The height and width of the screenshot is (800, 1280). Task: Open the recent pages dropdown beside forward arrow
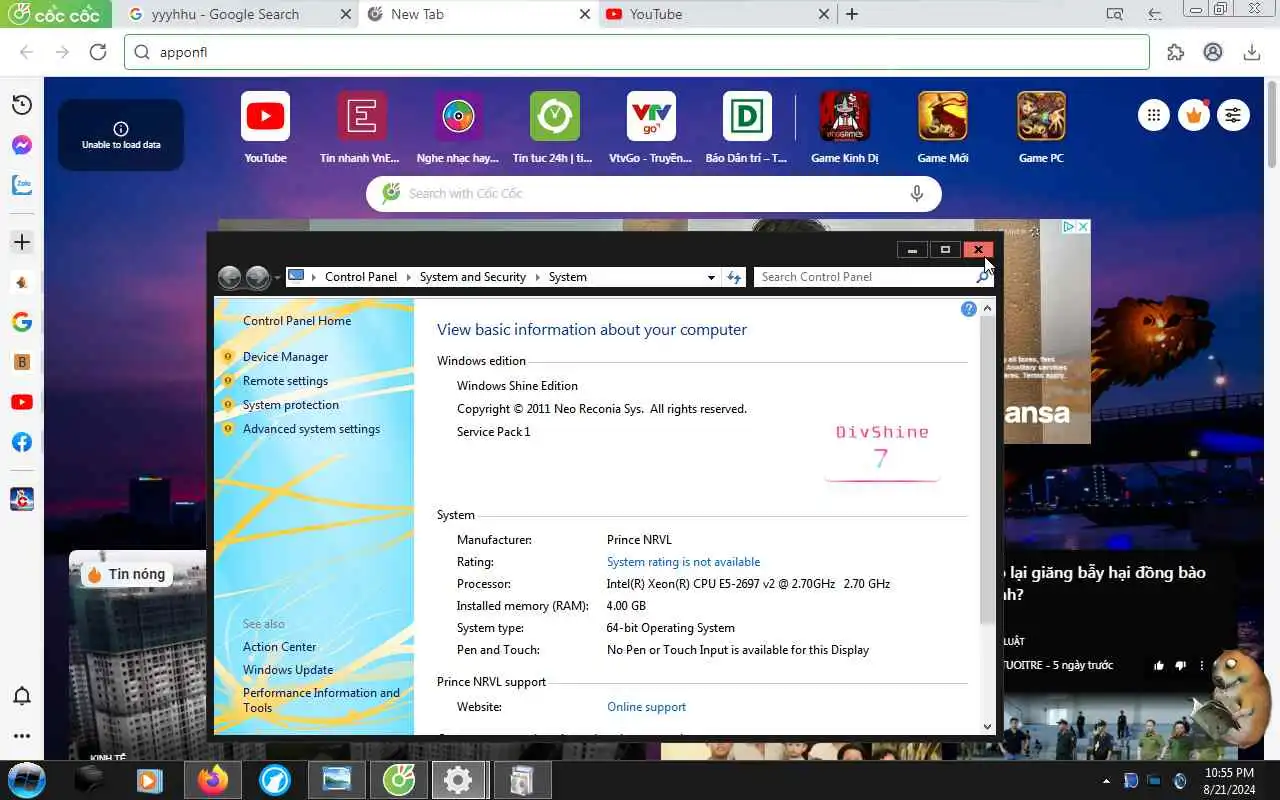[277, 277]
